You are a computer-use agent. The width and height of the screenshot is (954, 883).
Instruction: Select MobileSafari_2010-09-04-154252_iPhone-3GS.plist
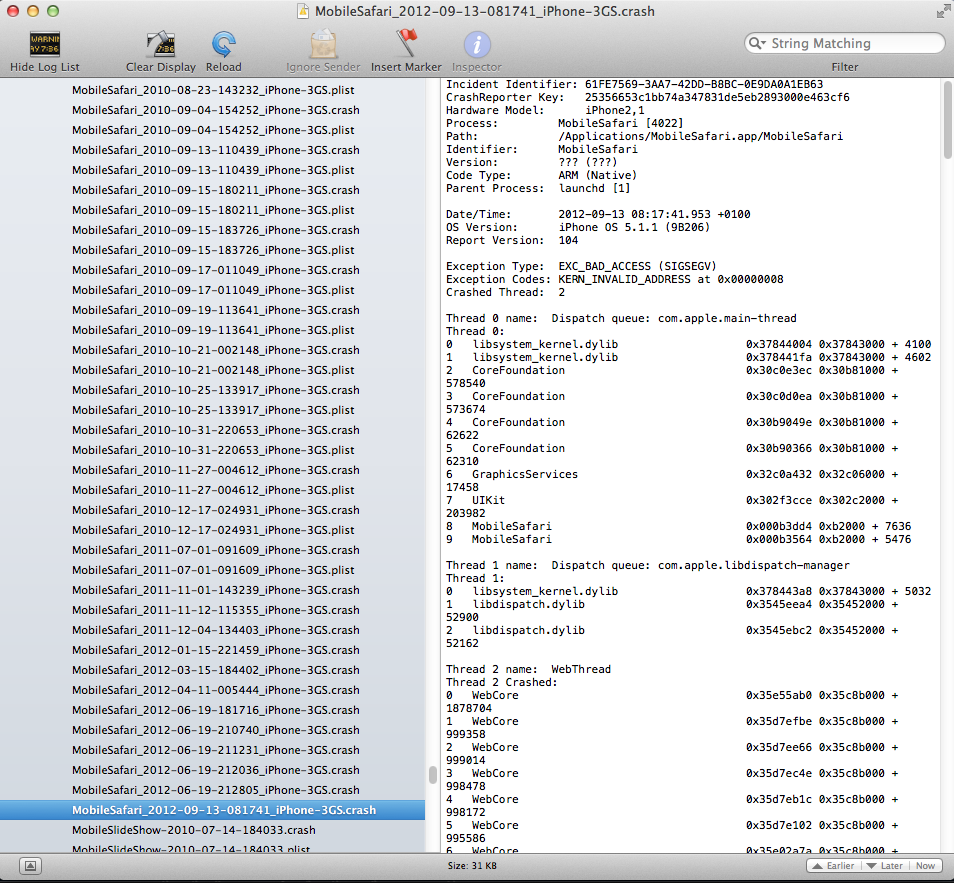tap(213, 130)
